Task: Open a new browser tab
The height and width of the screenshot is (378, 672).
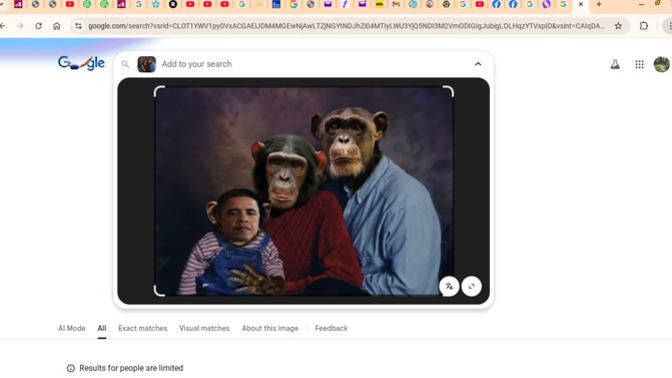Action: (599, 4)
